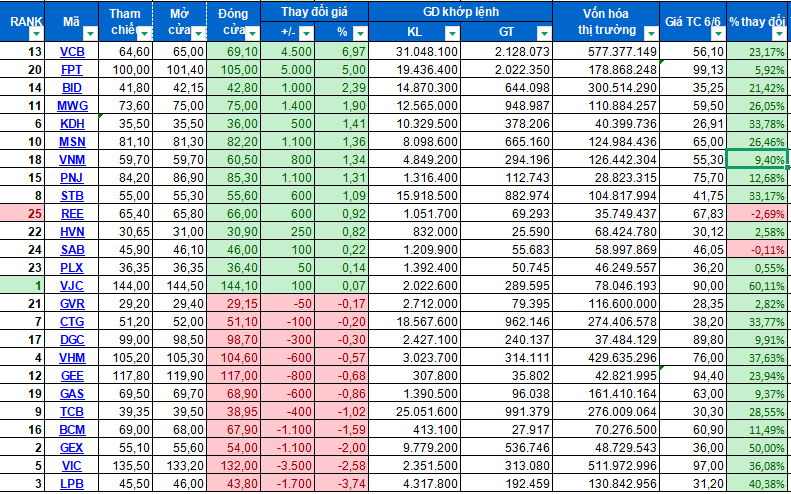Open the % price change filter dropdown
Viewport: 791px width, 494px height.
pos(360,34)
